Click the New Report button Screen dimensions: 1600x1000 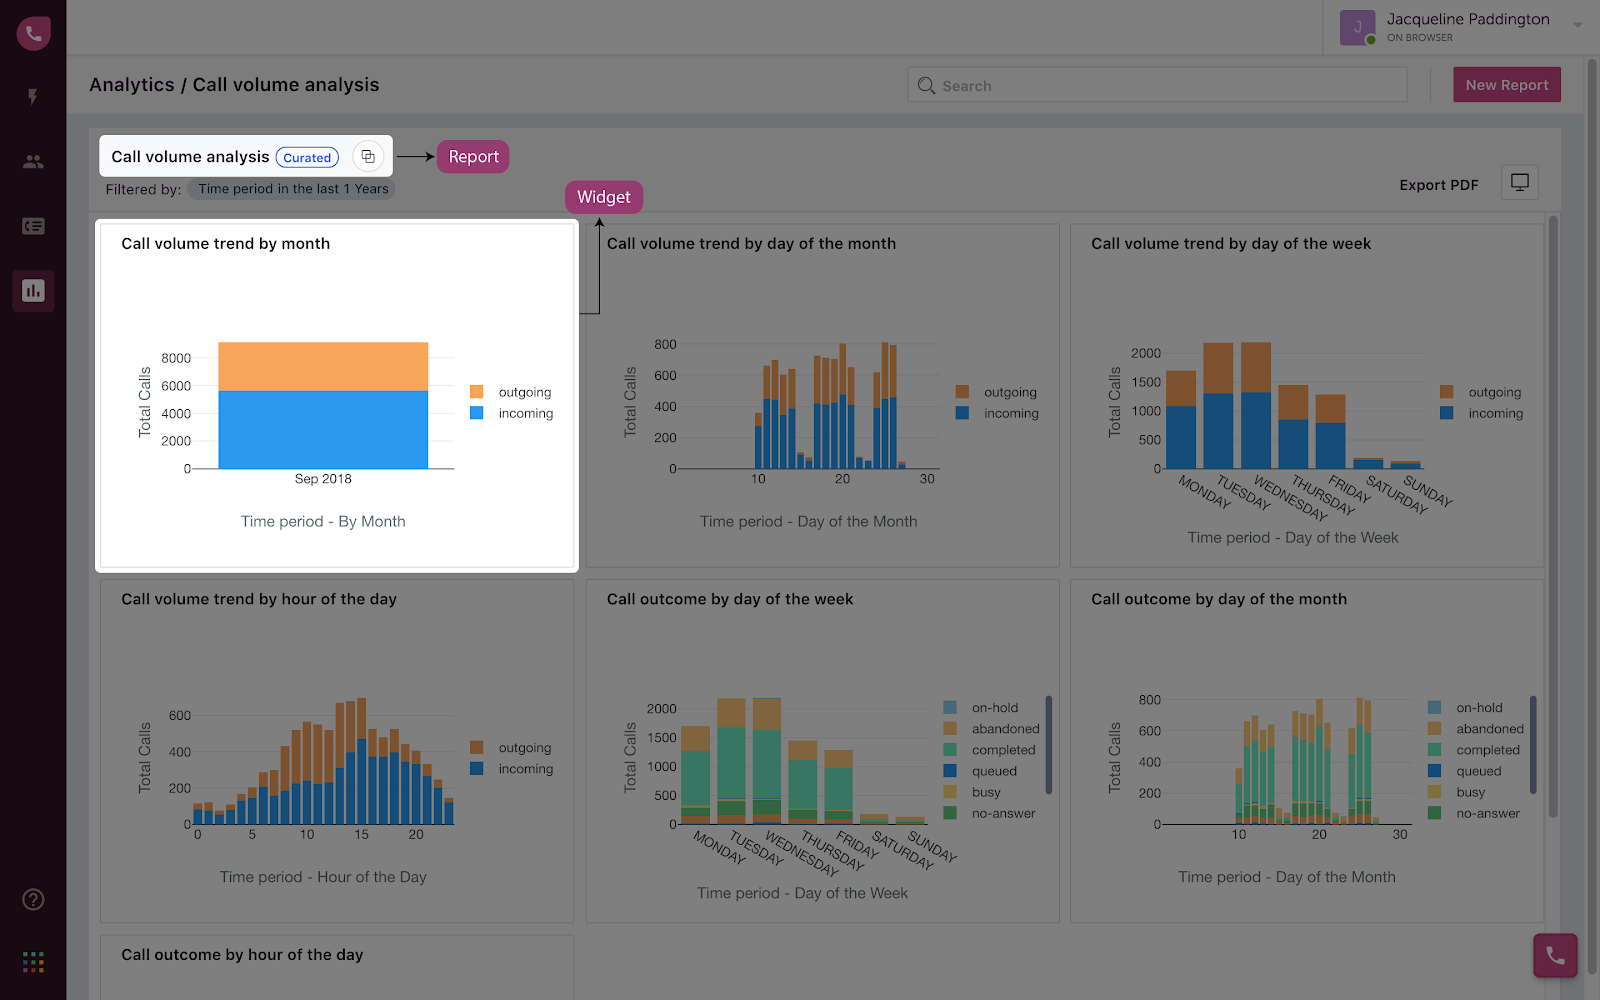(1507, 85)
